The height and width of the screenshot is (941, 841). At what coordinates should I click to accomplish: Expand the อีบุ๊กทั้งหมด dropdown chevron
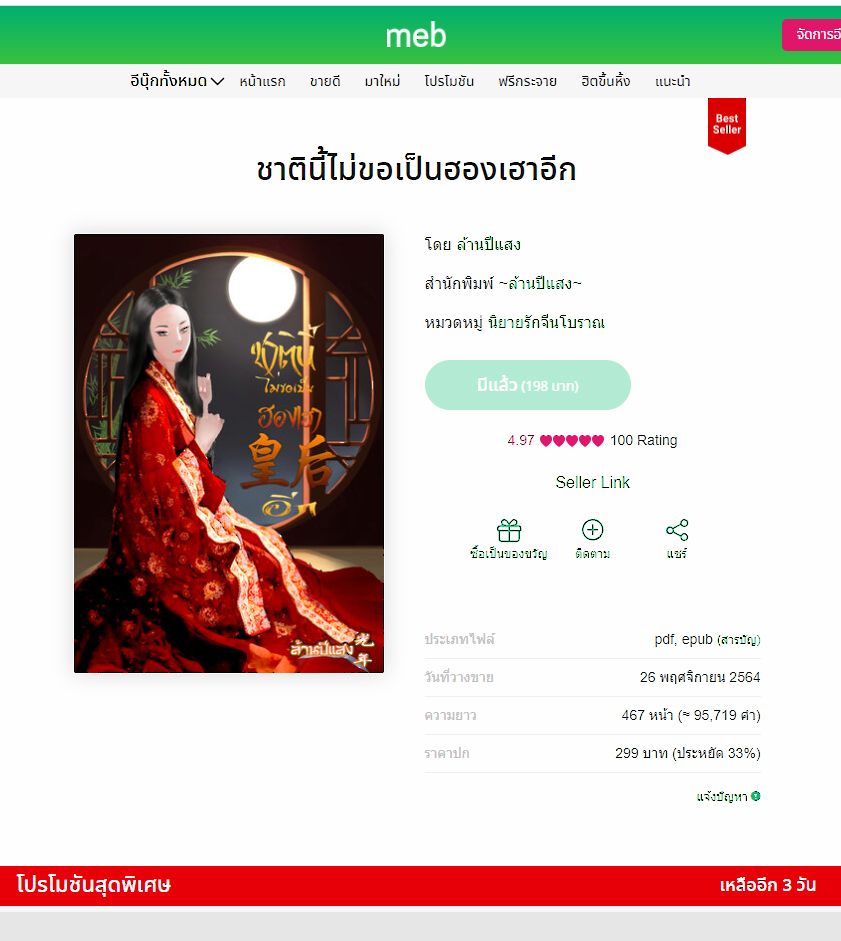217,81
